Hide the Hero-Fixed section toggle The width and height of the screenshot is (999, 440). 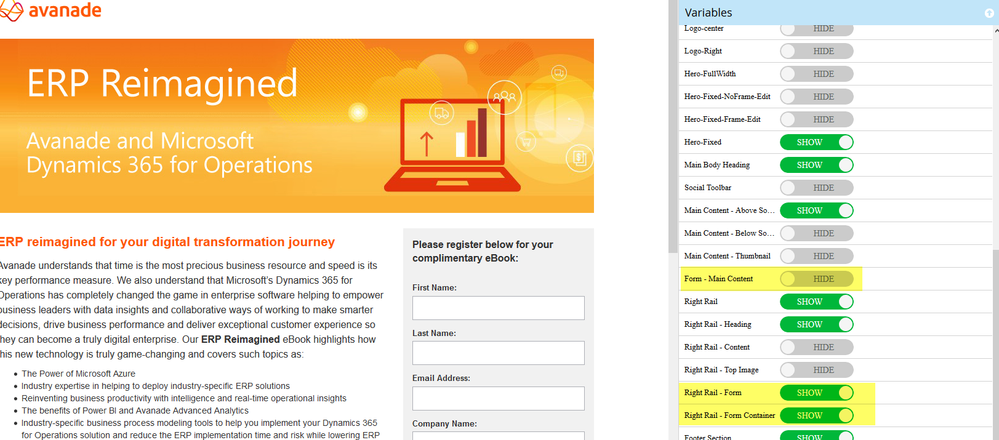click(816, 142)
